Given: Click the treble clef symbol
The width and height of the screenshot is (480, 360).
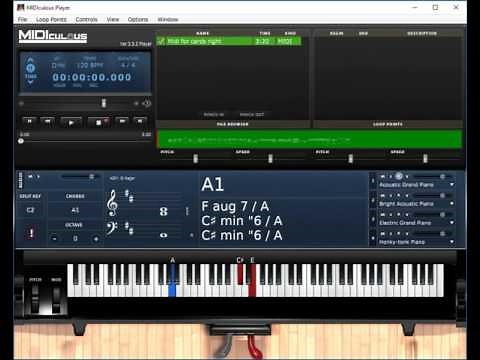Looking at the screenshot, I should 112,203.
